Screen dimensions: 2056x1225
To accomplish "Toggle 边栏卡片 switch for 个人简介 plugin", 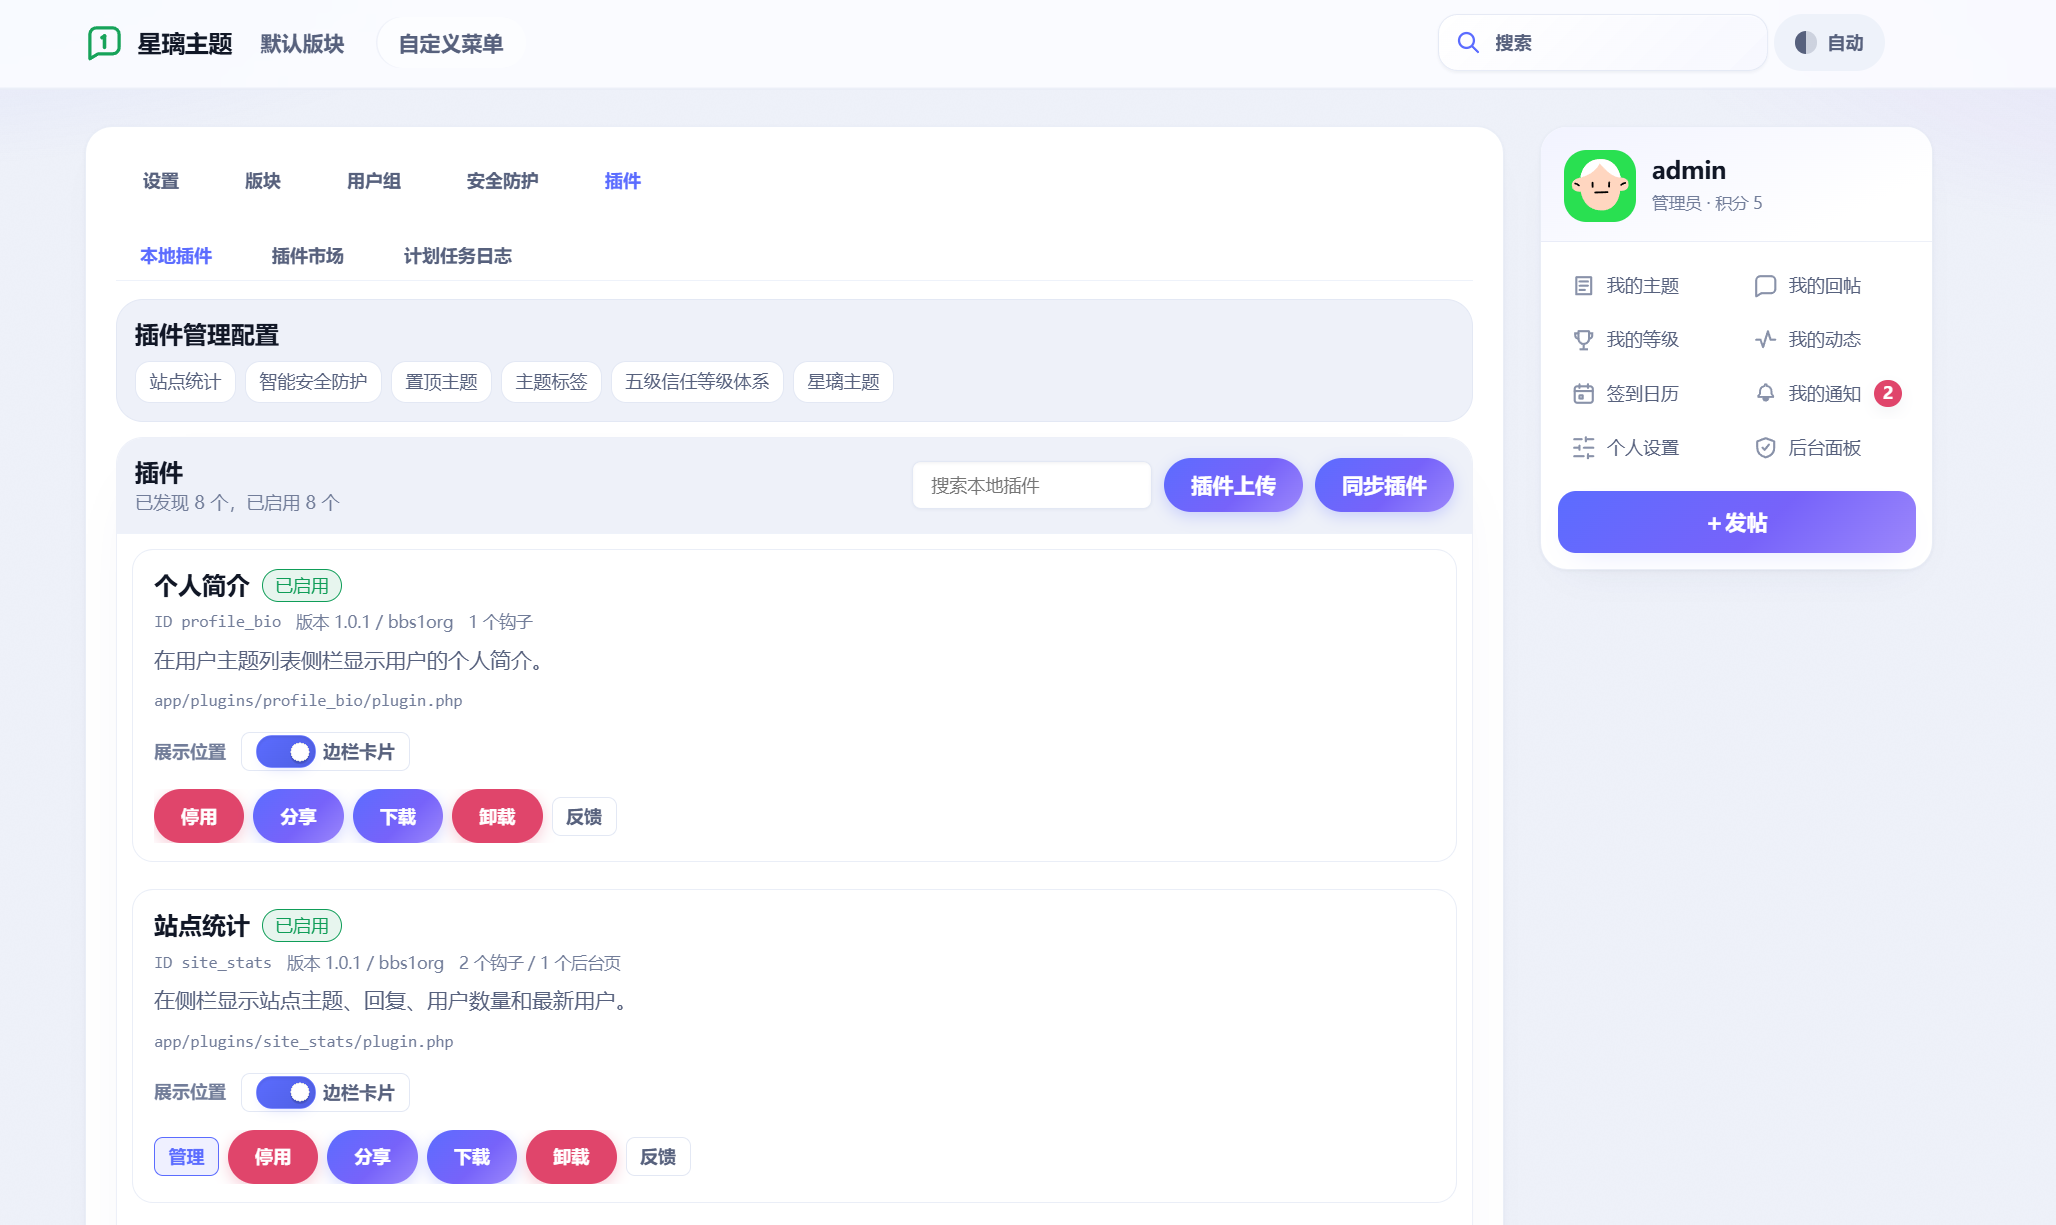I will pyautogui.click(x=285, y=752).
